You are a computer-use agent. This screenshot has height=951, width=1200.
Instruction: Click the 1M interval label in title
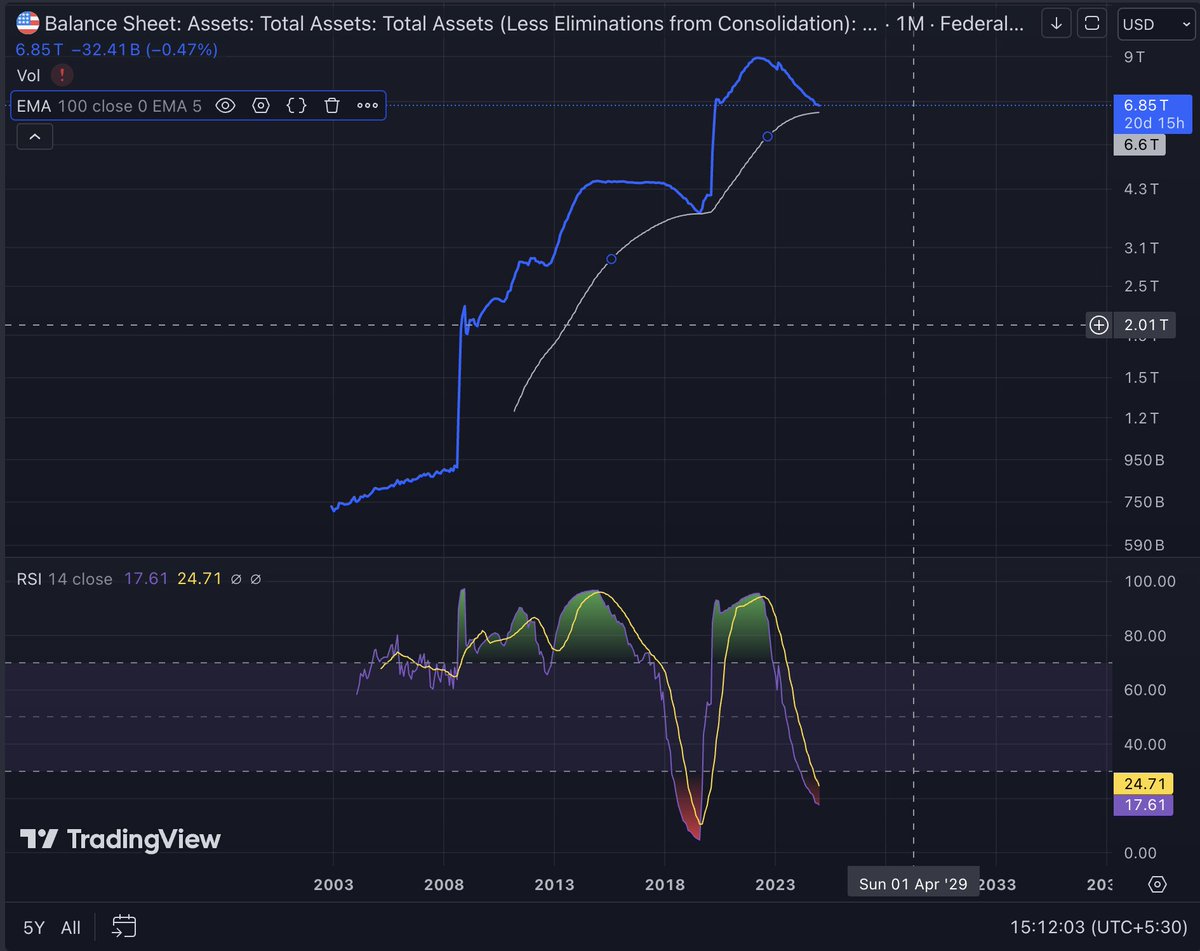click(x=909, y=23)
